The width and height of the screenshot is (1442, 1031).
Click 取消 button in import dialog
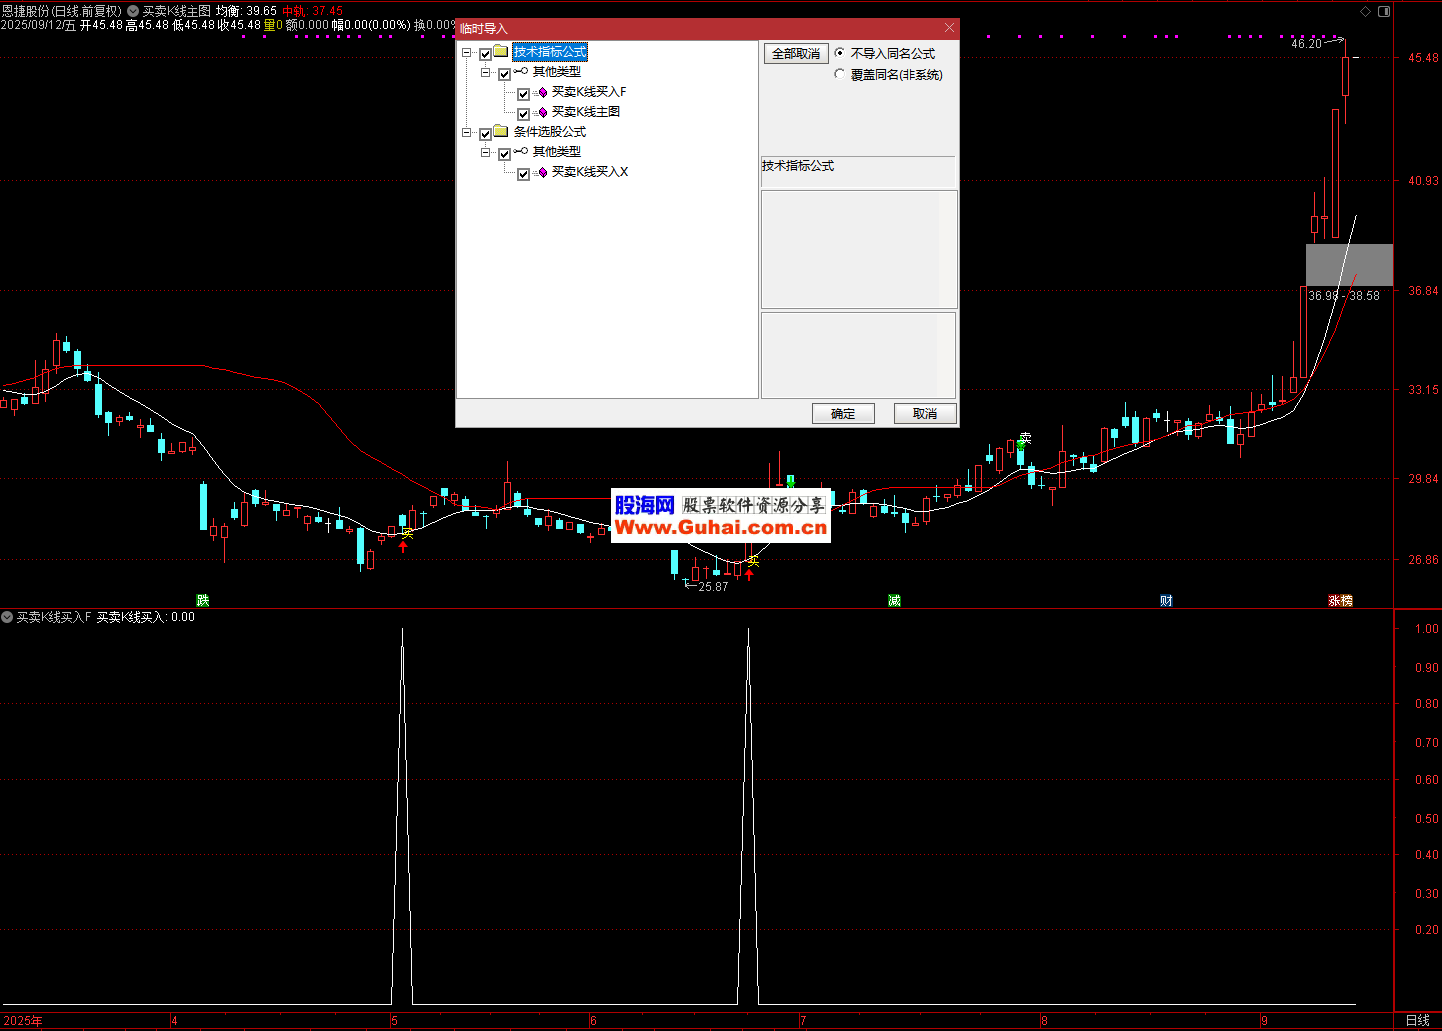(x=925, y=413)
